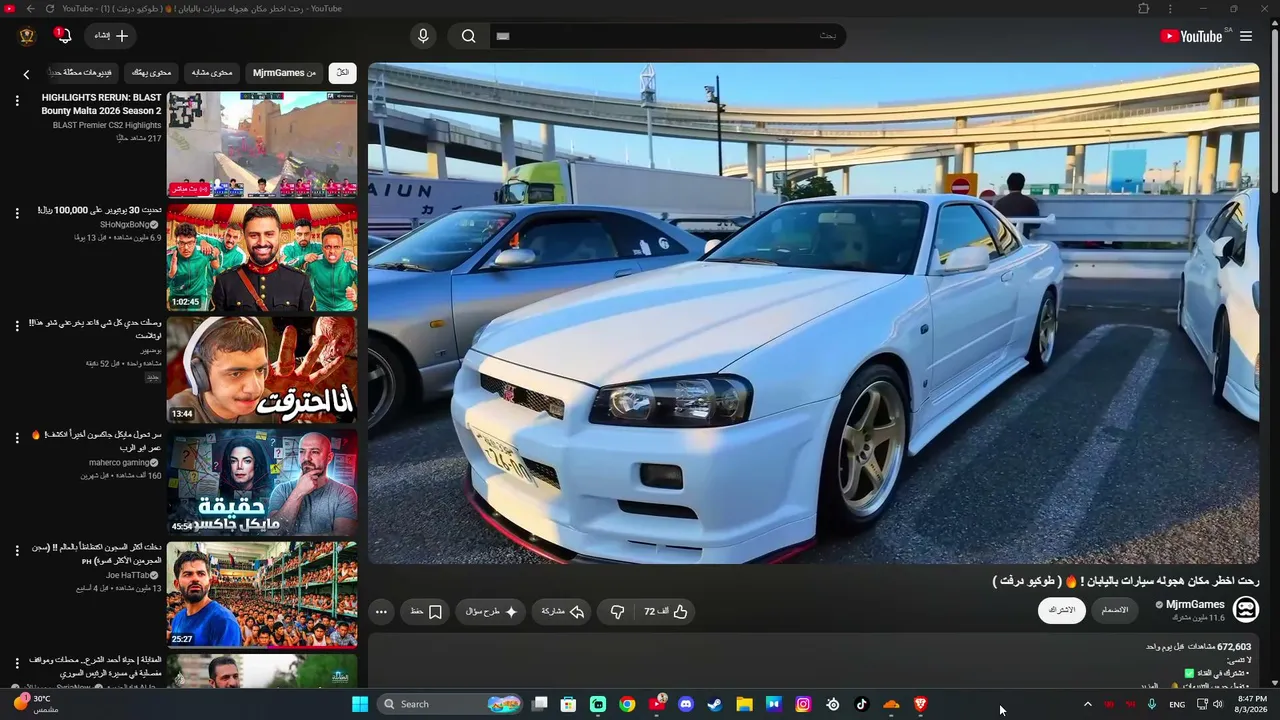This screenshot has width=1280, height=720.
Task: Open the taskbar clock showing 8:47 PM
Action: (1252, 704)
